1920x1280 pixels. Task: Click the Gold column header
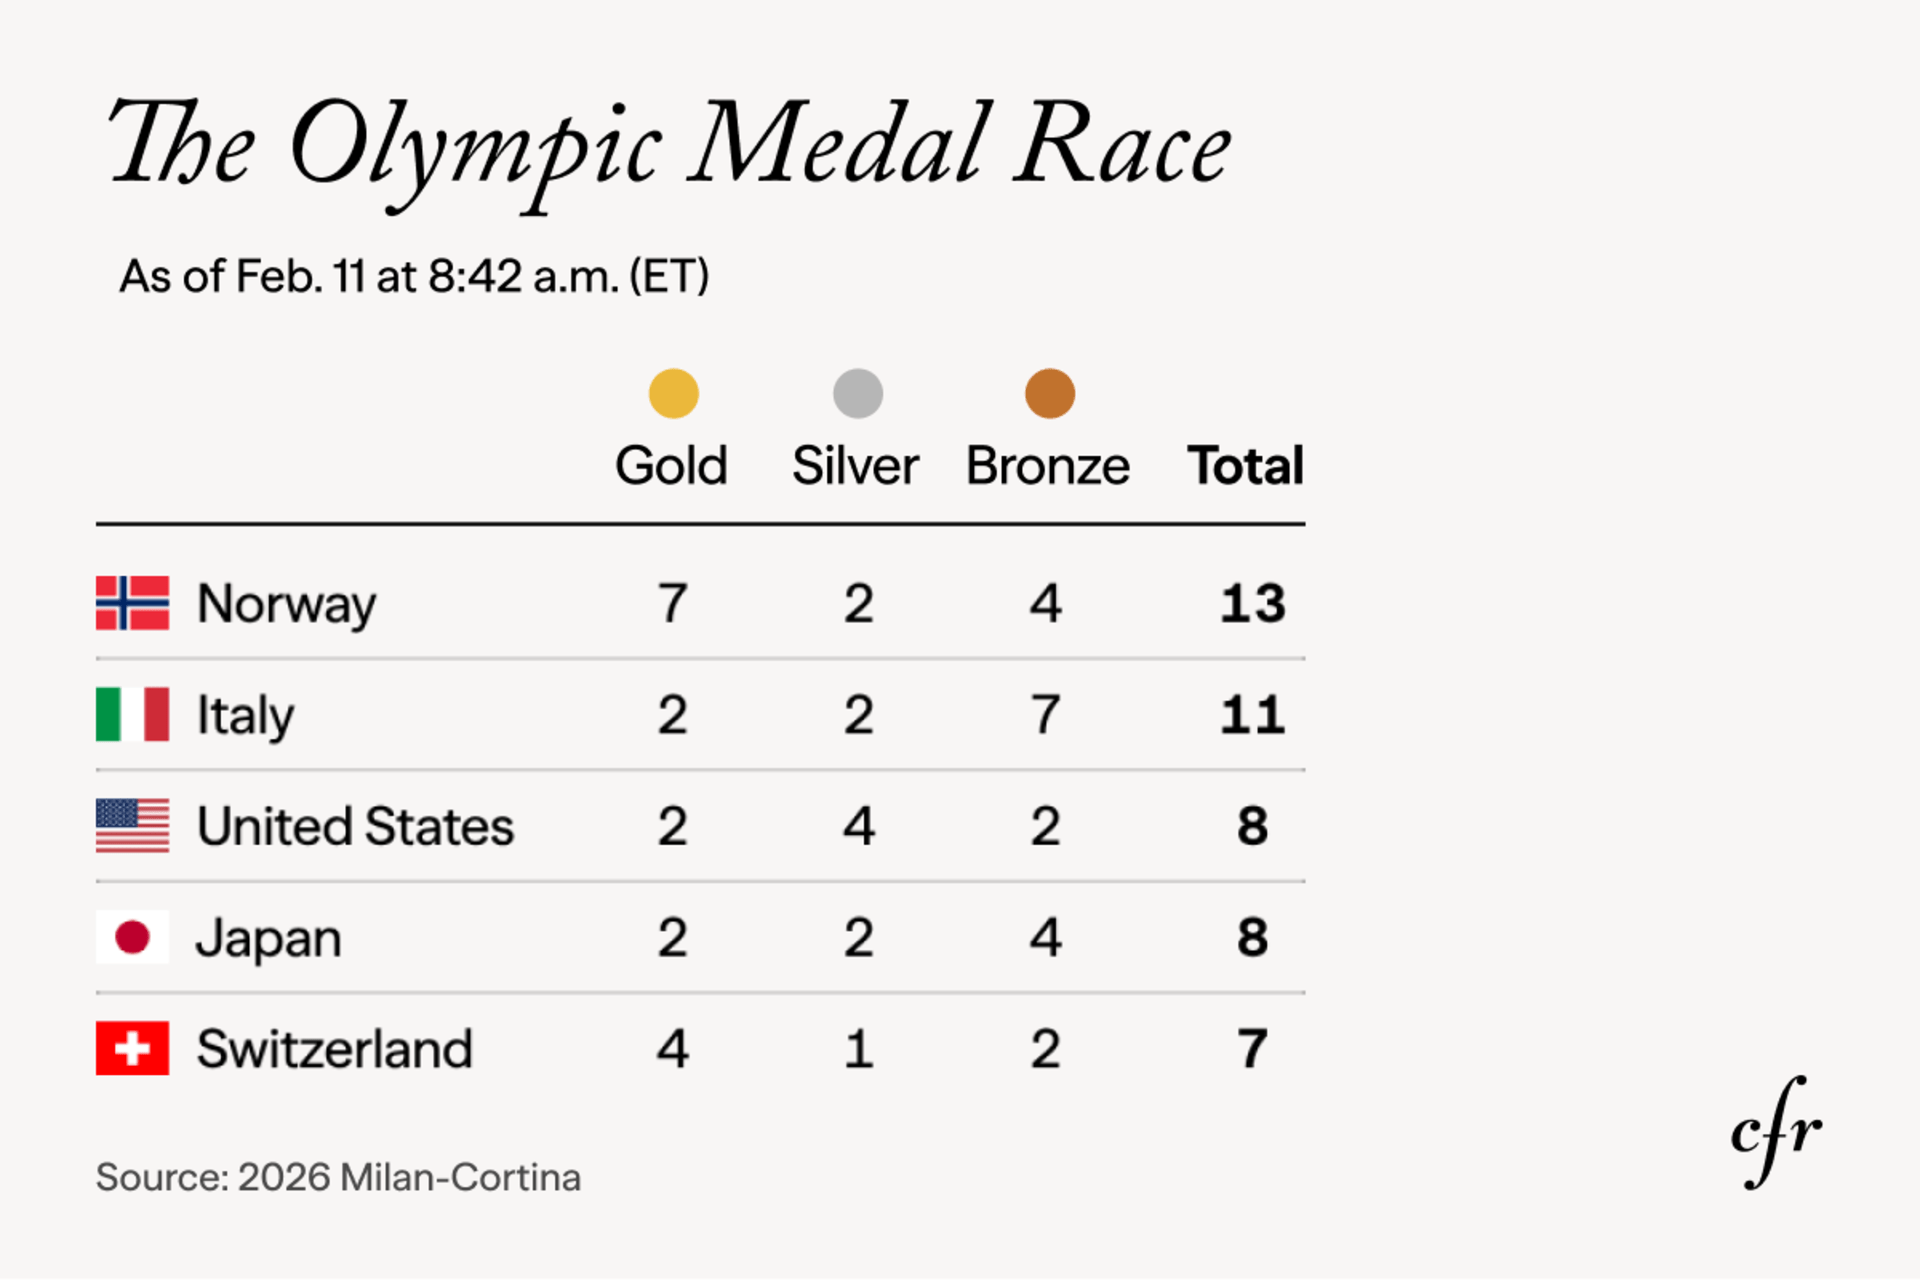671,466
